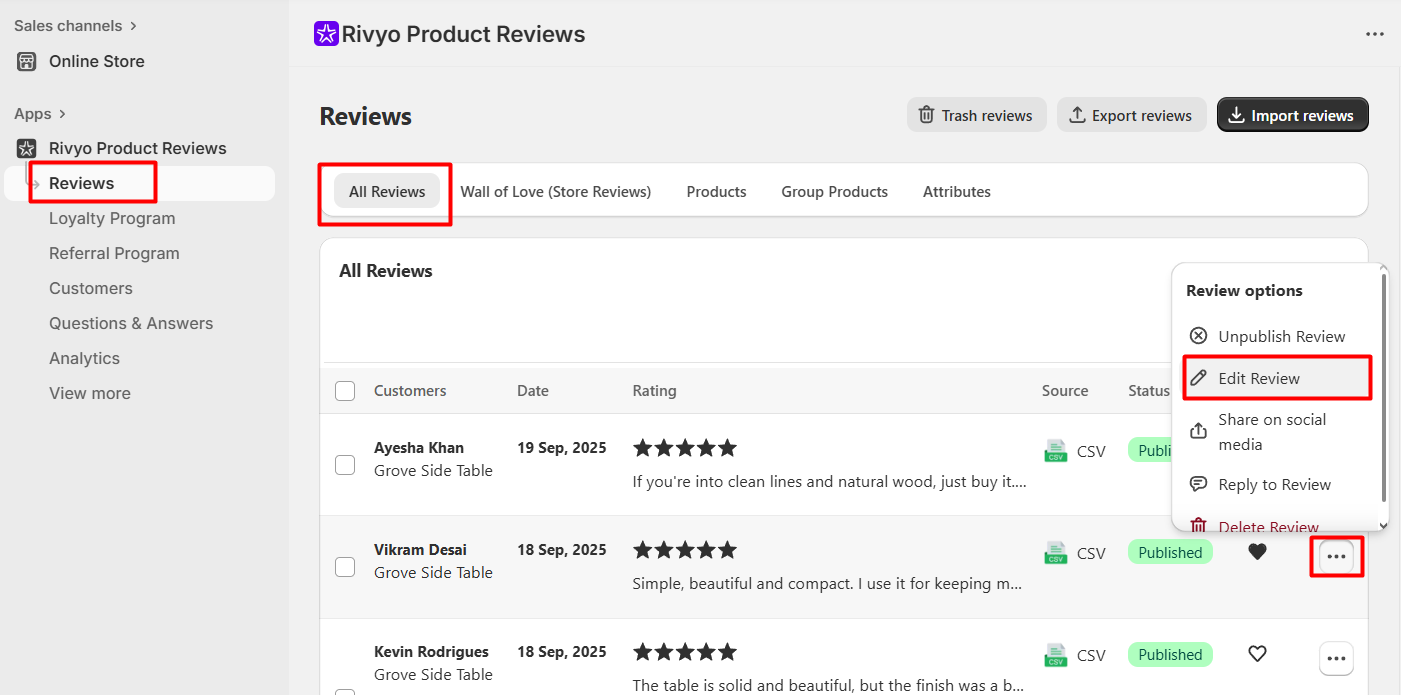
Task: Select Ayesha Khan review checkbox
Action: 345,465
